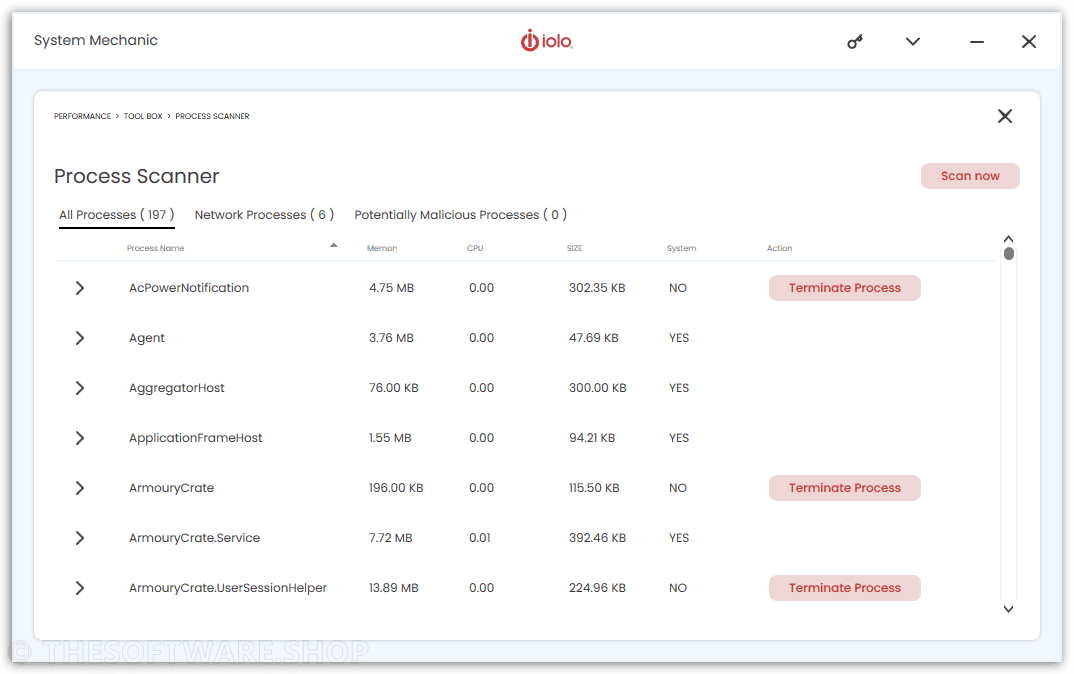Terminate the ArmouryCrate process

845,488
